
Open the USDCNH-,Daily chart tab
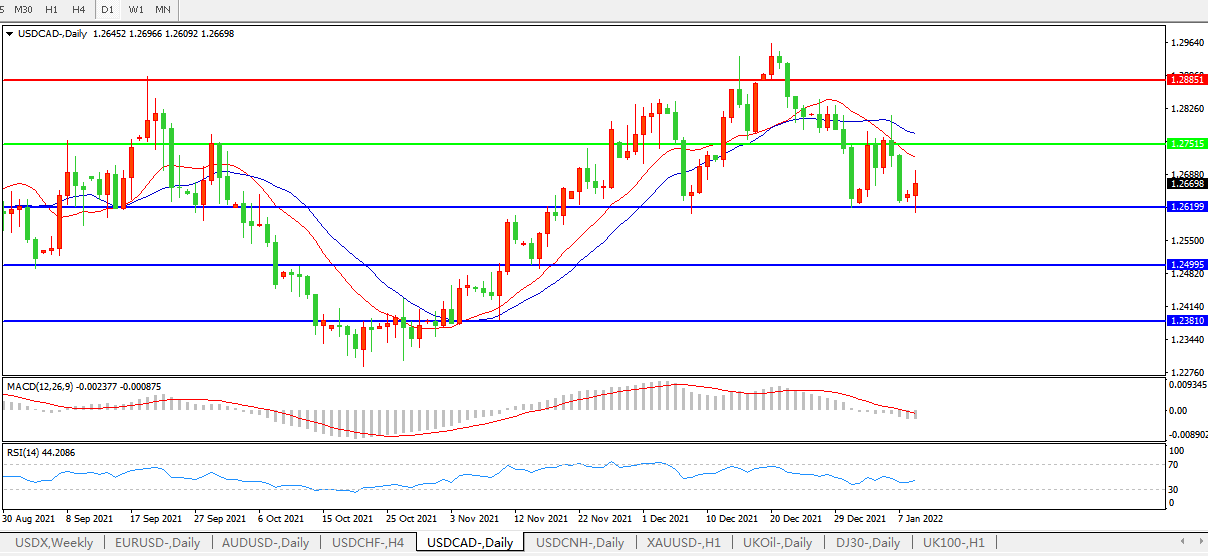point(580,543)
